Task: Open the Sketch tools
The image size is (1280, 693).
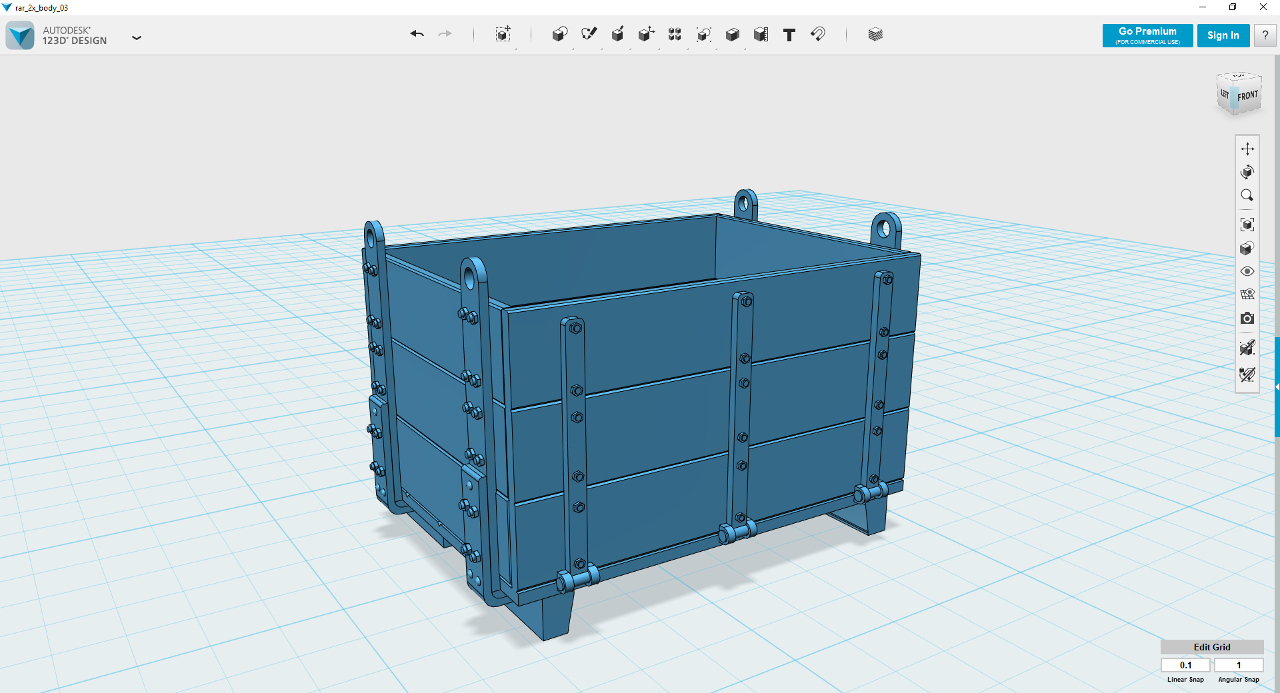Action: click(x=589, y=34)
